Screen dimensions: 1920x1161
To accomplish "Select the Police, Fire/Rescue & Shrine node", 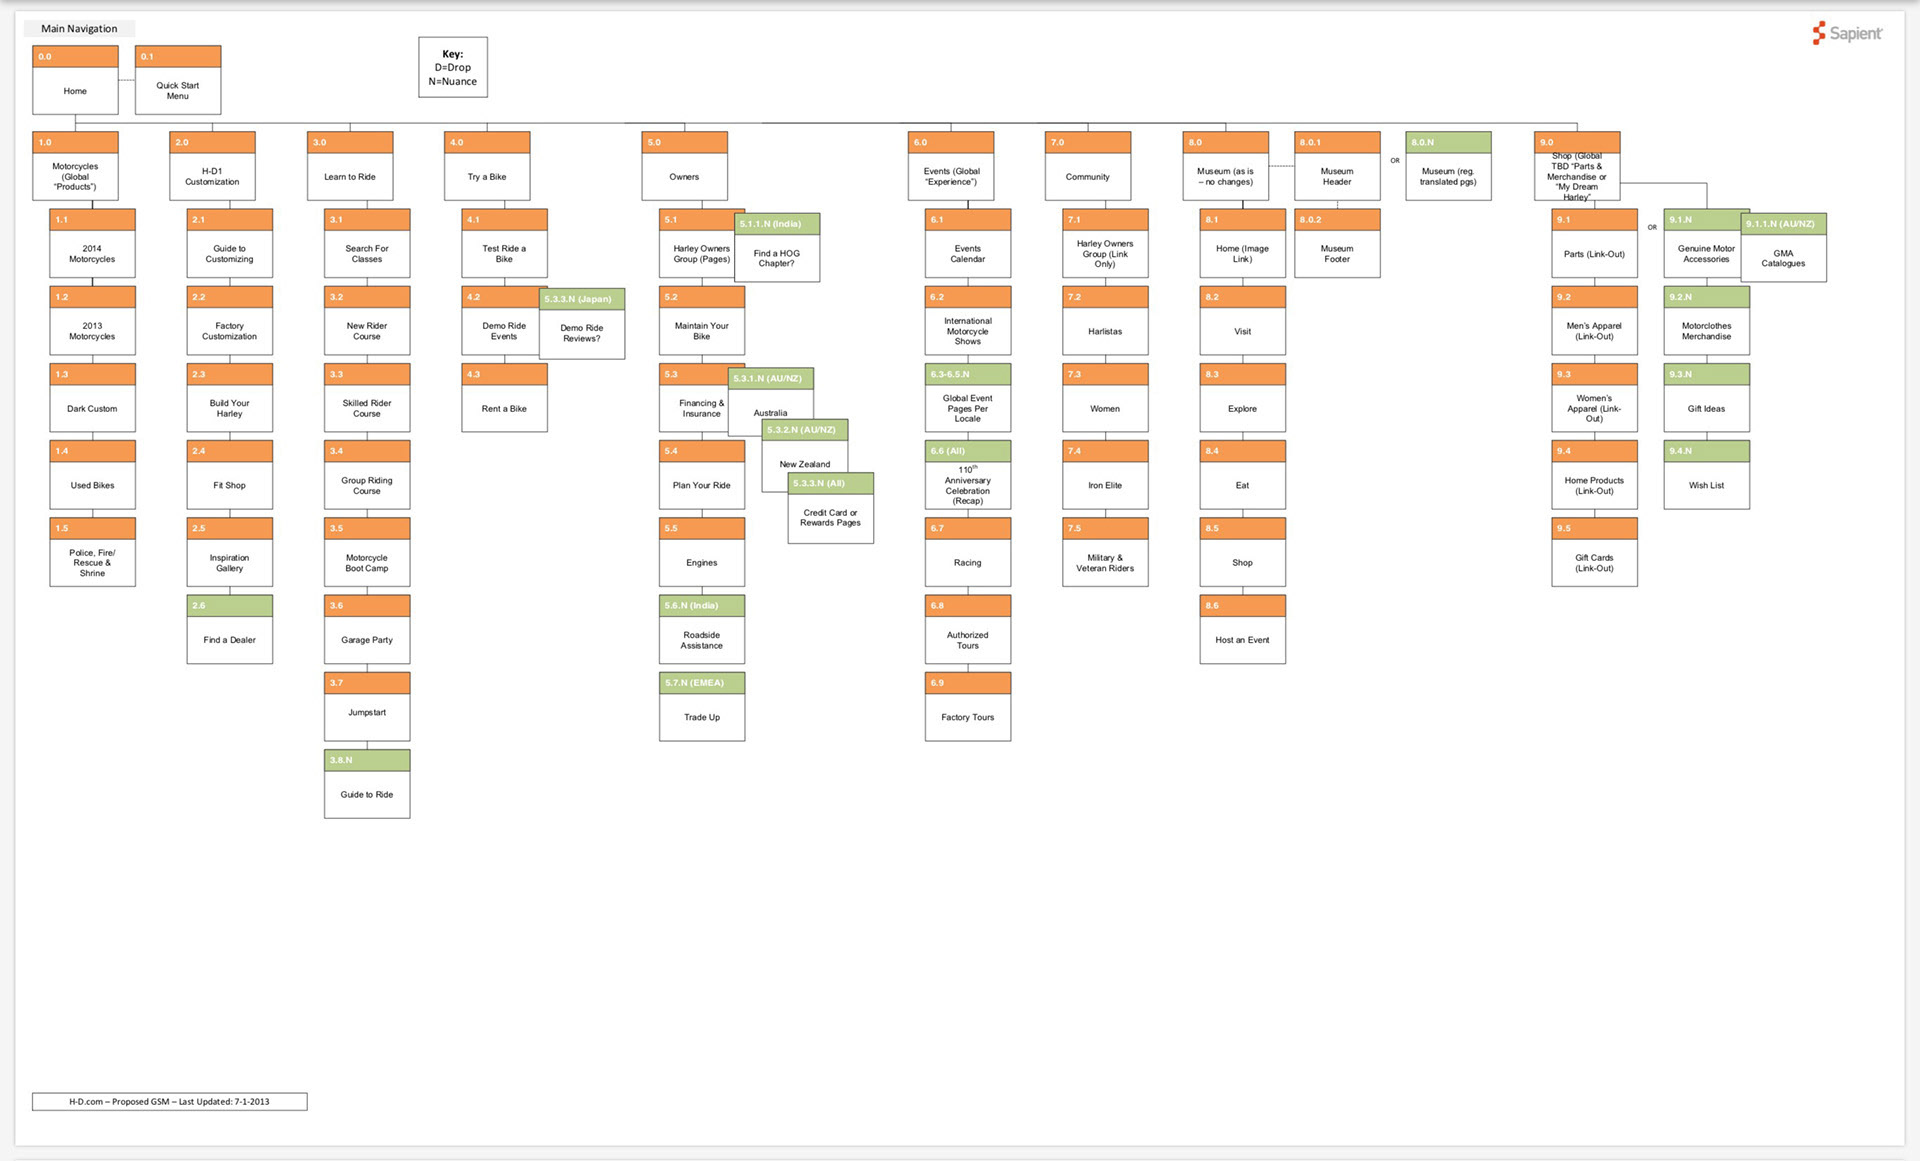I will pyautogui.click(x=92, y=552).
